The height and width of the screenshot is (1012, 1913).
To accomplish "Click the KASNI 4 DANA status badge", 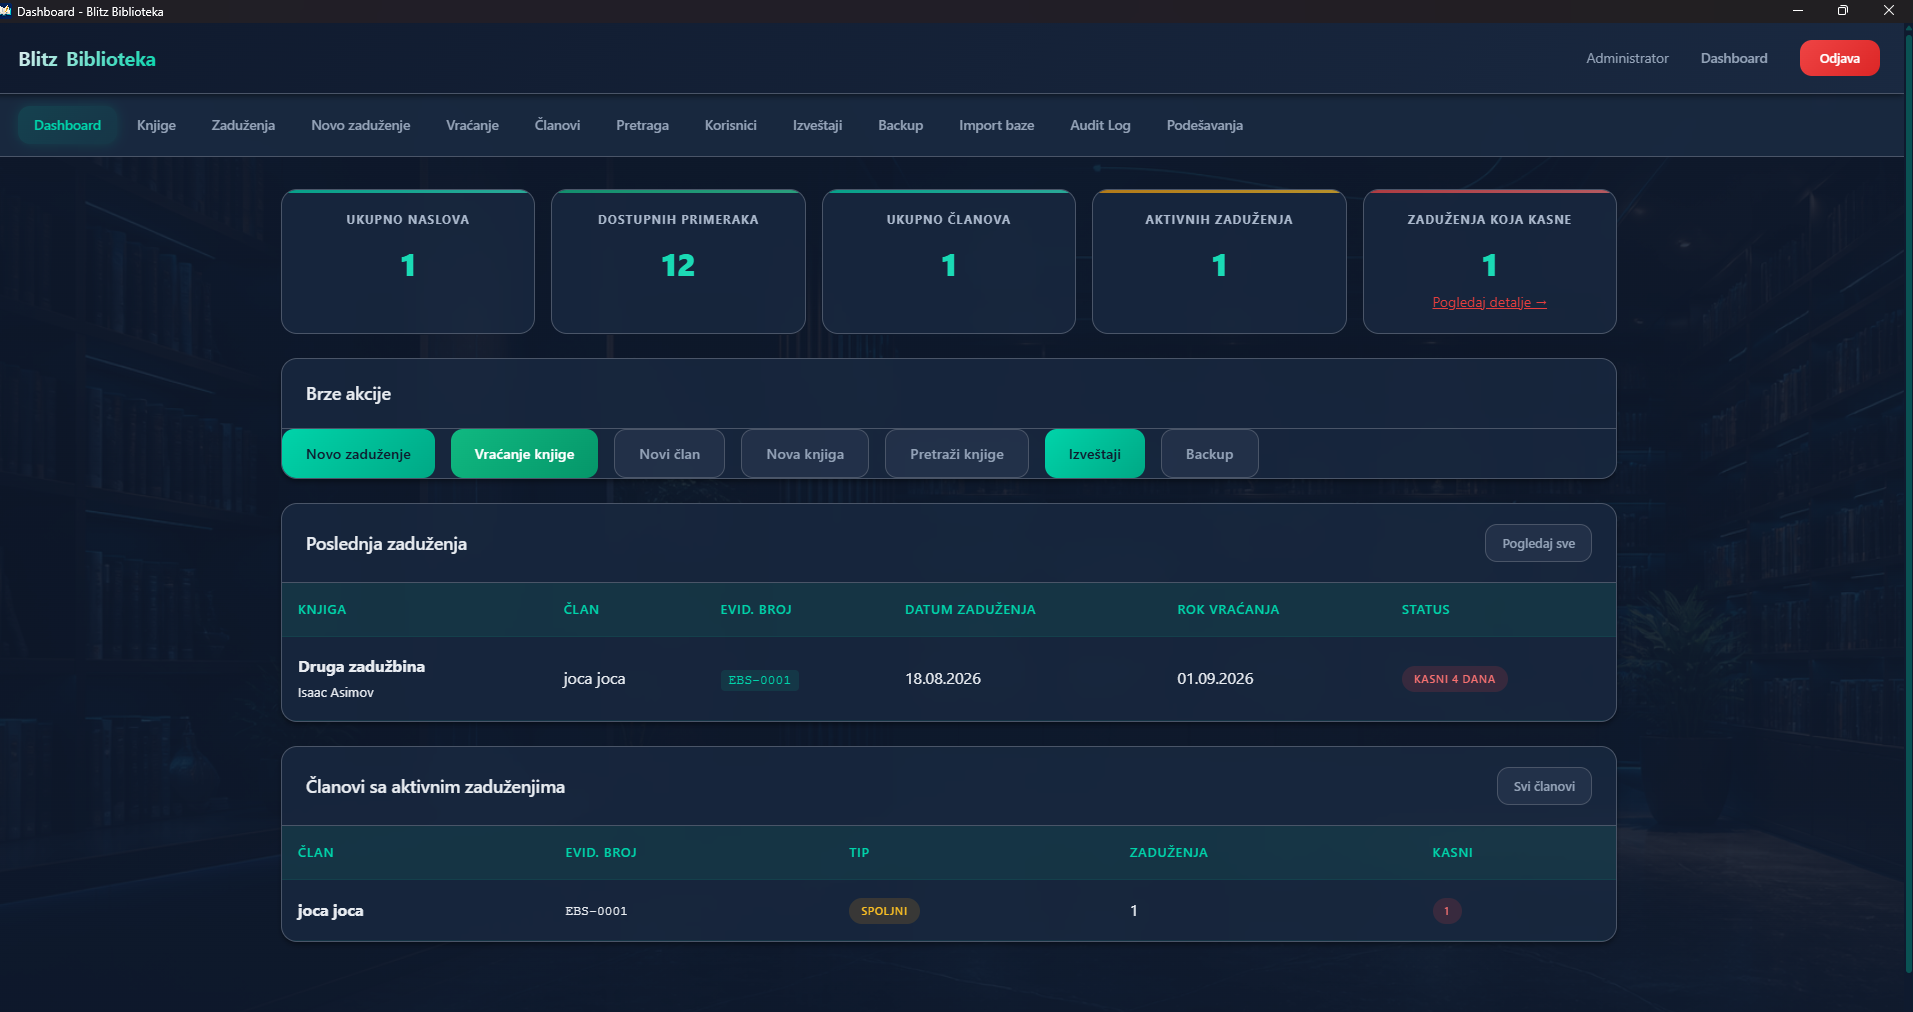I will point(1454,679).
